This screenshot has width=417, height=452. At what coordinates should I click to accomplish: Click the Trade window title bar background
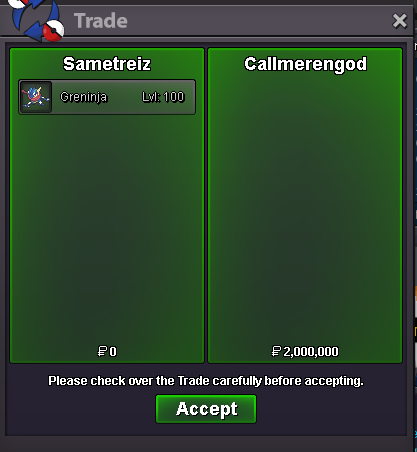click(260, 21)
